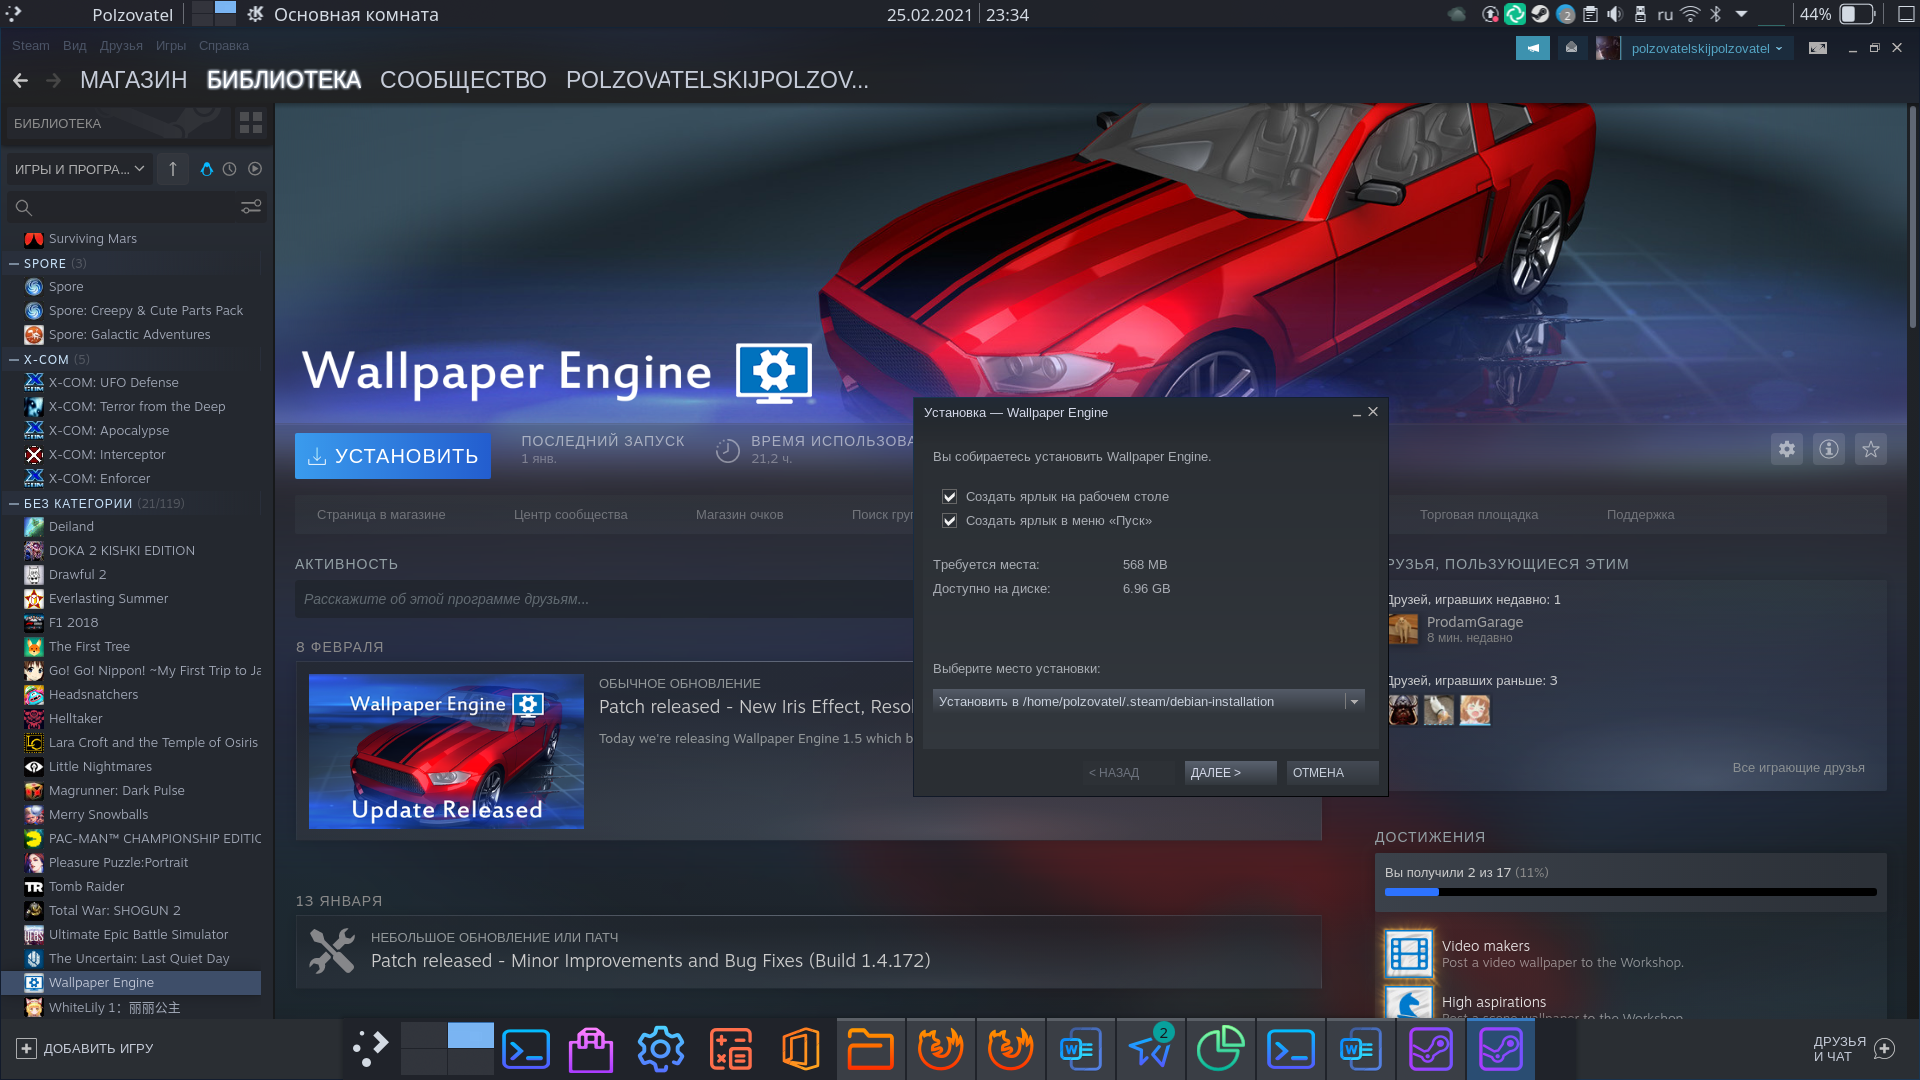Click keyboard layout ru indicator
1920x1080 pixels.
pyautogui.click(x=1665, y=14)
